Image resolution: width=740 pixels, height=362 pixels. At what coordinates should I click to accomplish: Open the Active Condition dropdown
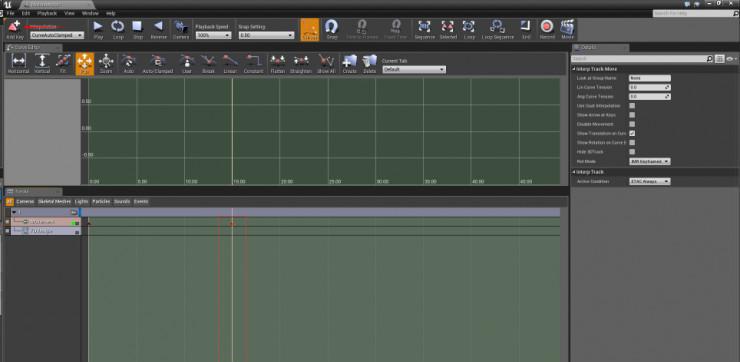(649, 181)
